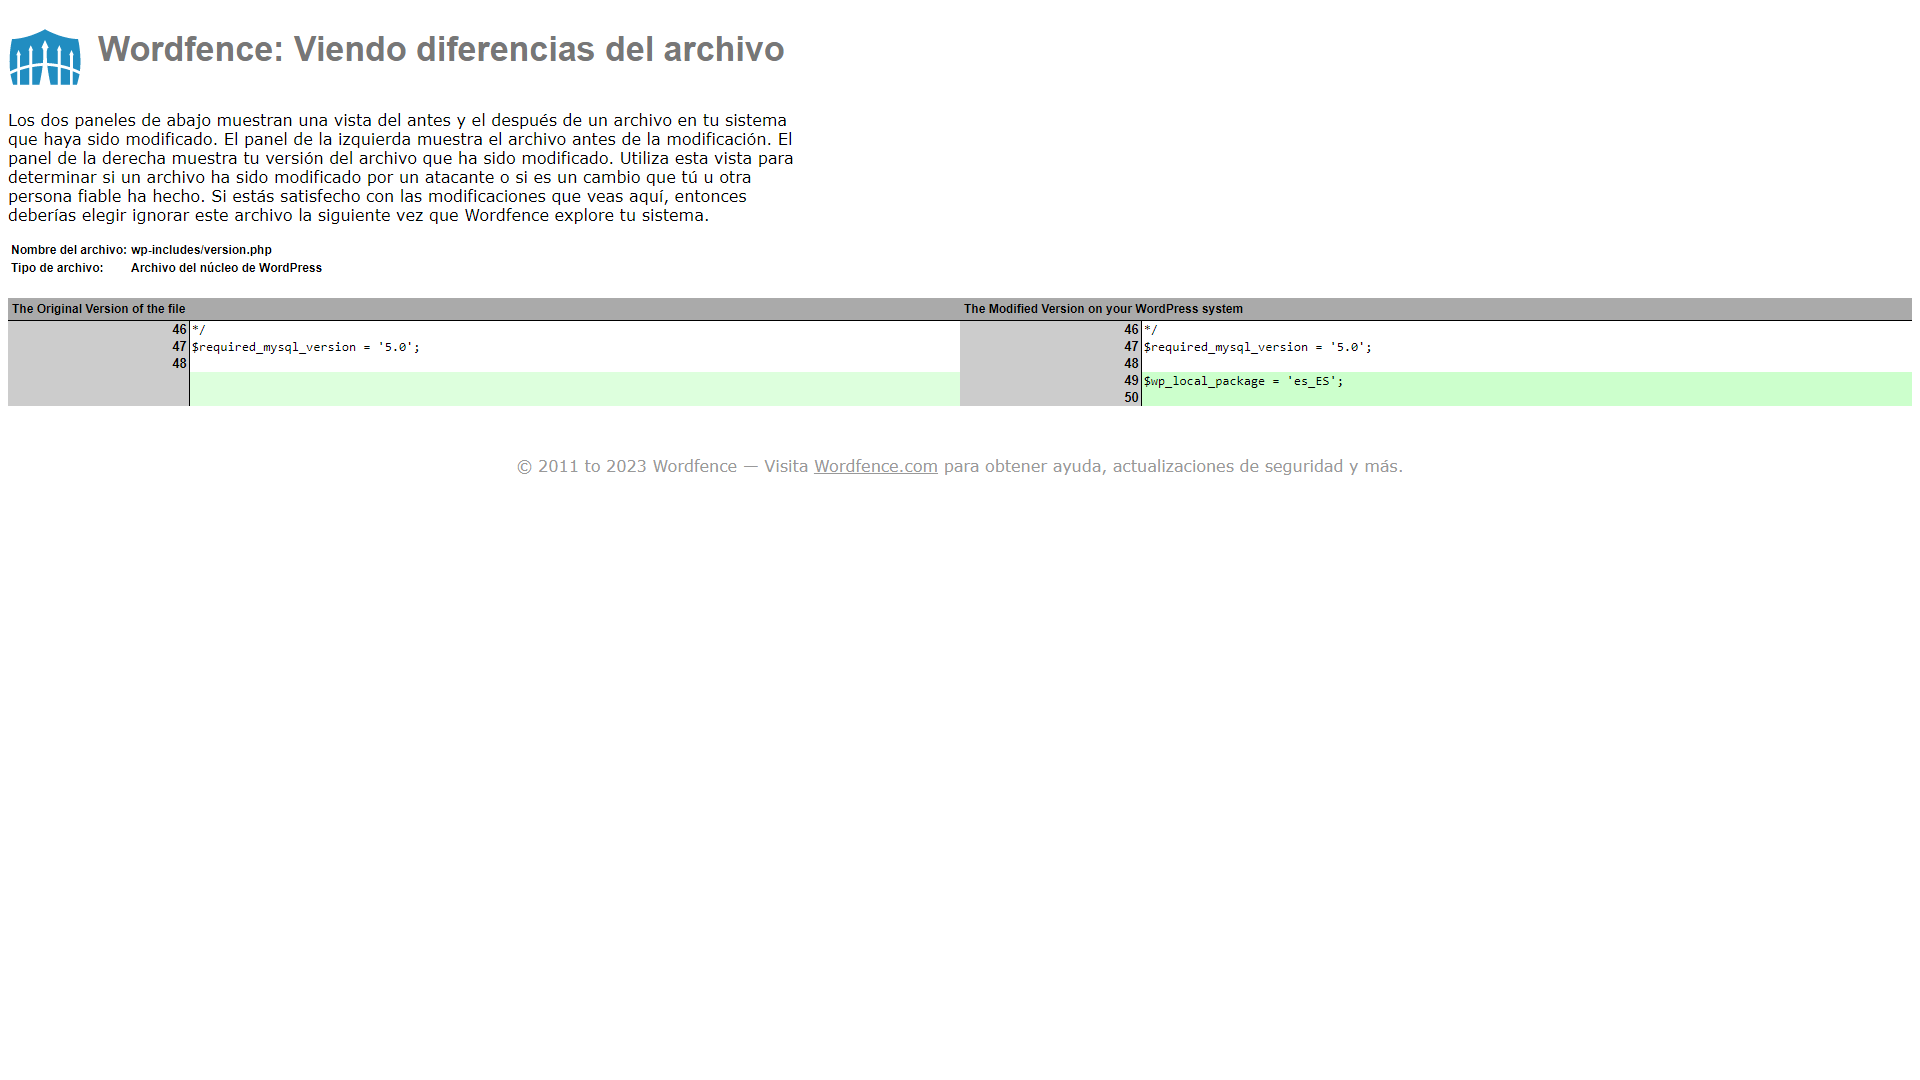
Task: Click the Wordfence fence logo icon
Action: pyautogui.click(x=45, y=57)
